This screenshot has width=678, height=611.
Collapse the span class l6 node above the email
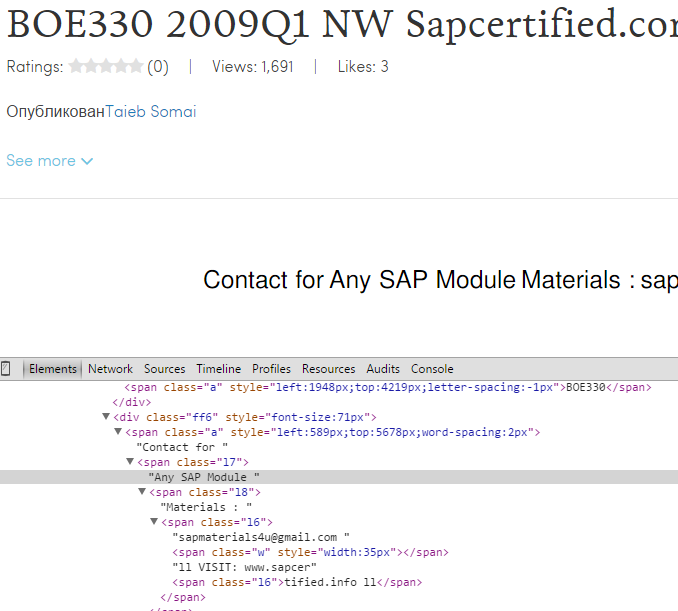click(154, 521)
